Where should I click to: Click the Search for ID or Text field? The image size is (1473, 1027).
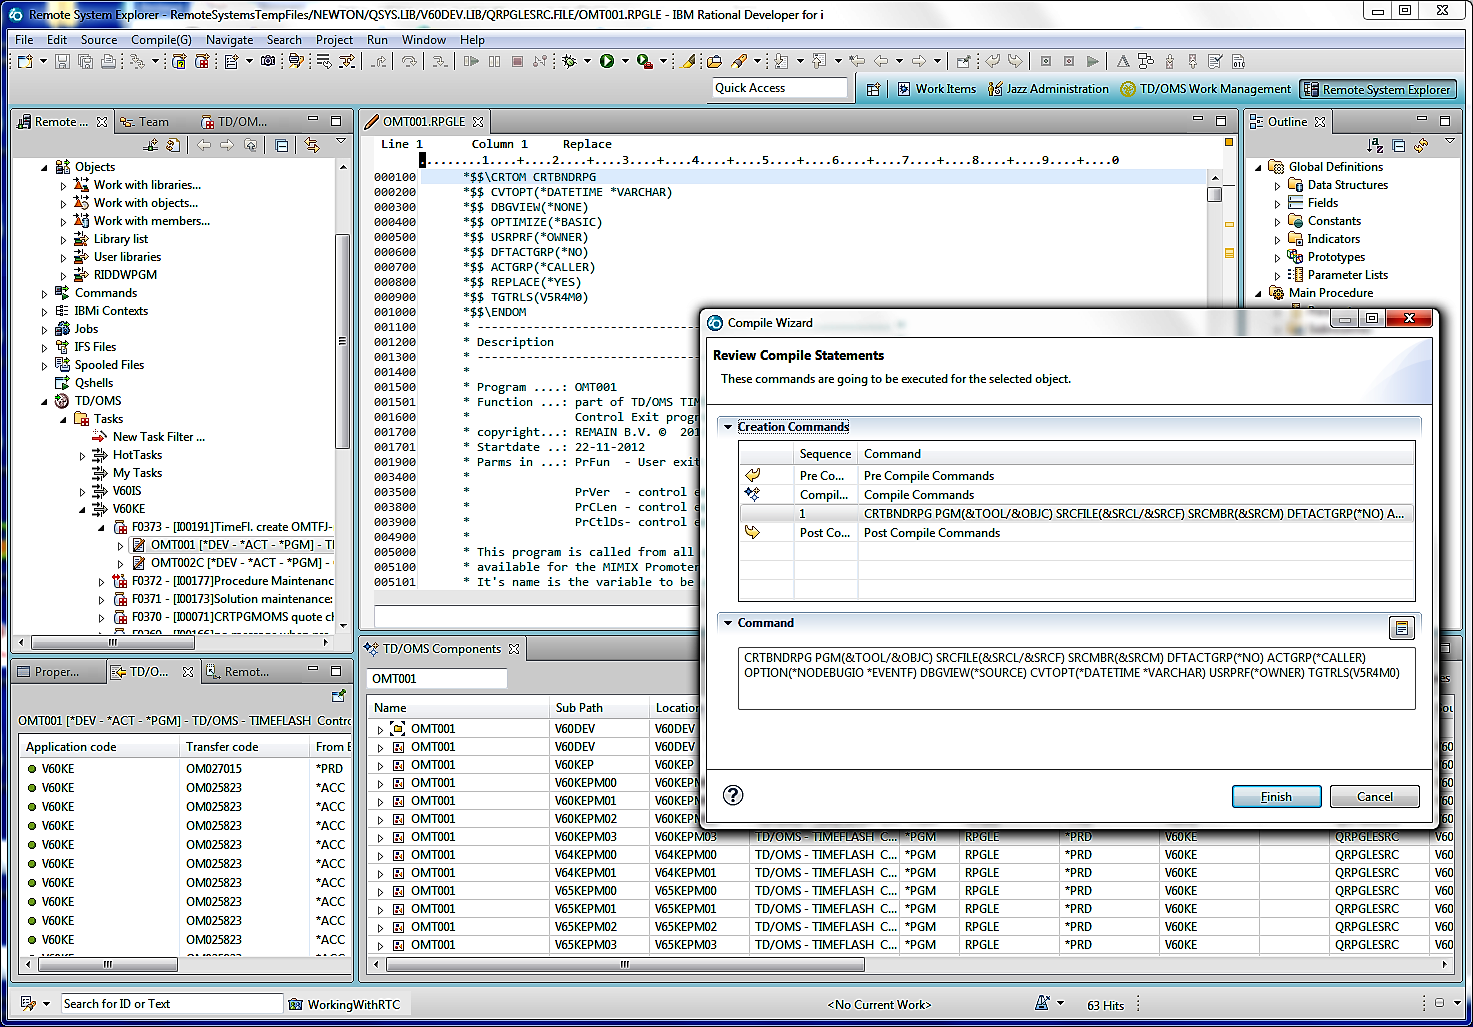point(170,1003)
